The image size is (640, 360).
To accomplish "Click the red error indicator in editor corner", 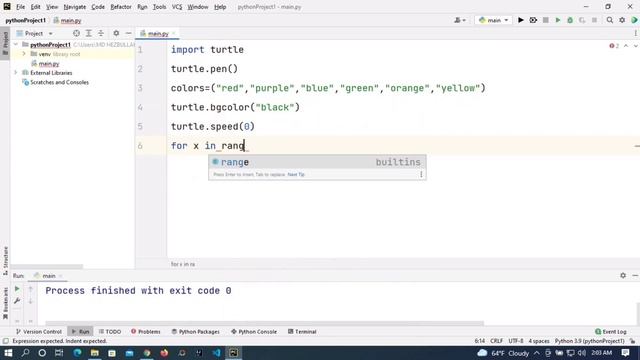I will [614, 46].
